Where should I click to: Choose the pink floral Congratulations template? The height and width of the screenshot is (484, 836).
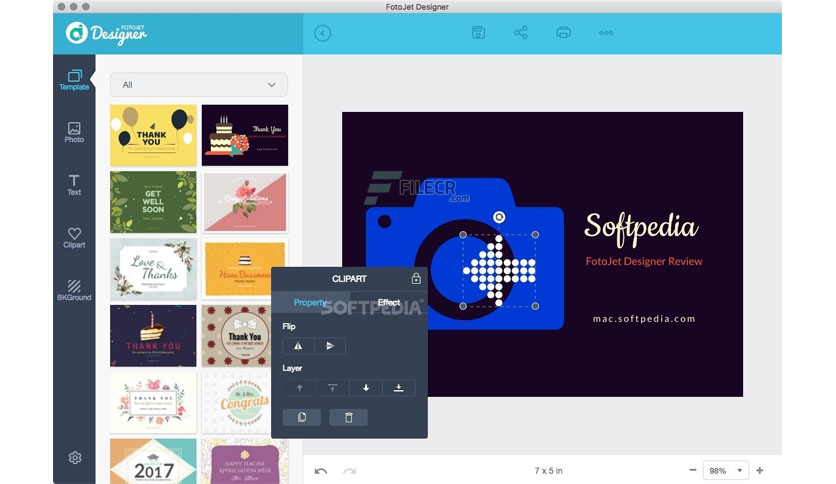pos(245,202)
